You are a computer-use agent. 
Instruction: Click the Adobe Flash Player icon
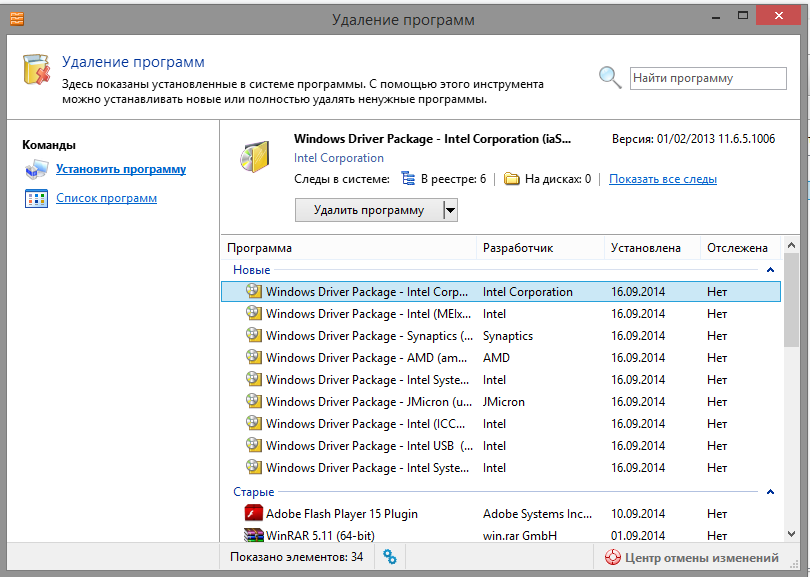coord(254,513)
